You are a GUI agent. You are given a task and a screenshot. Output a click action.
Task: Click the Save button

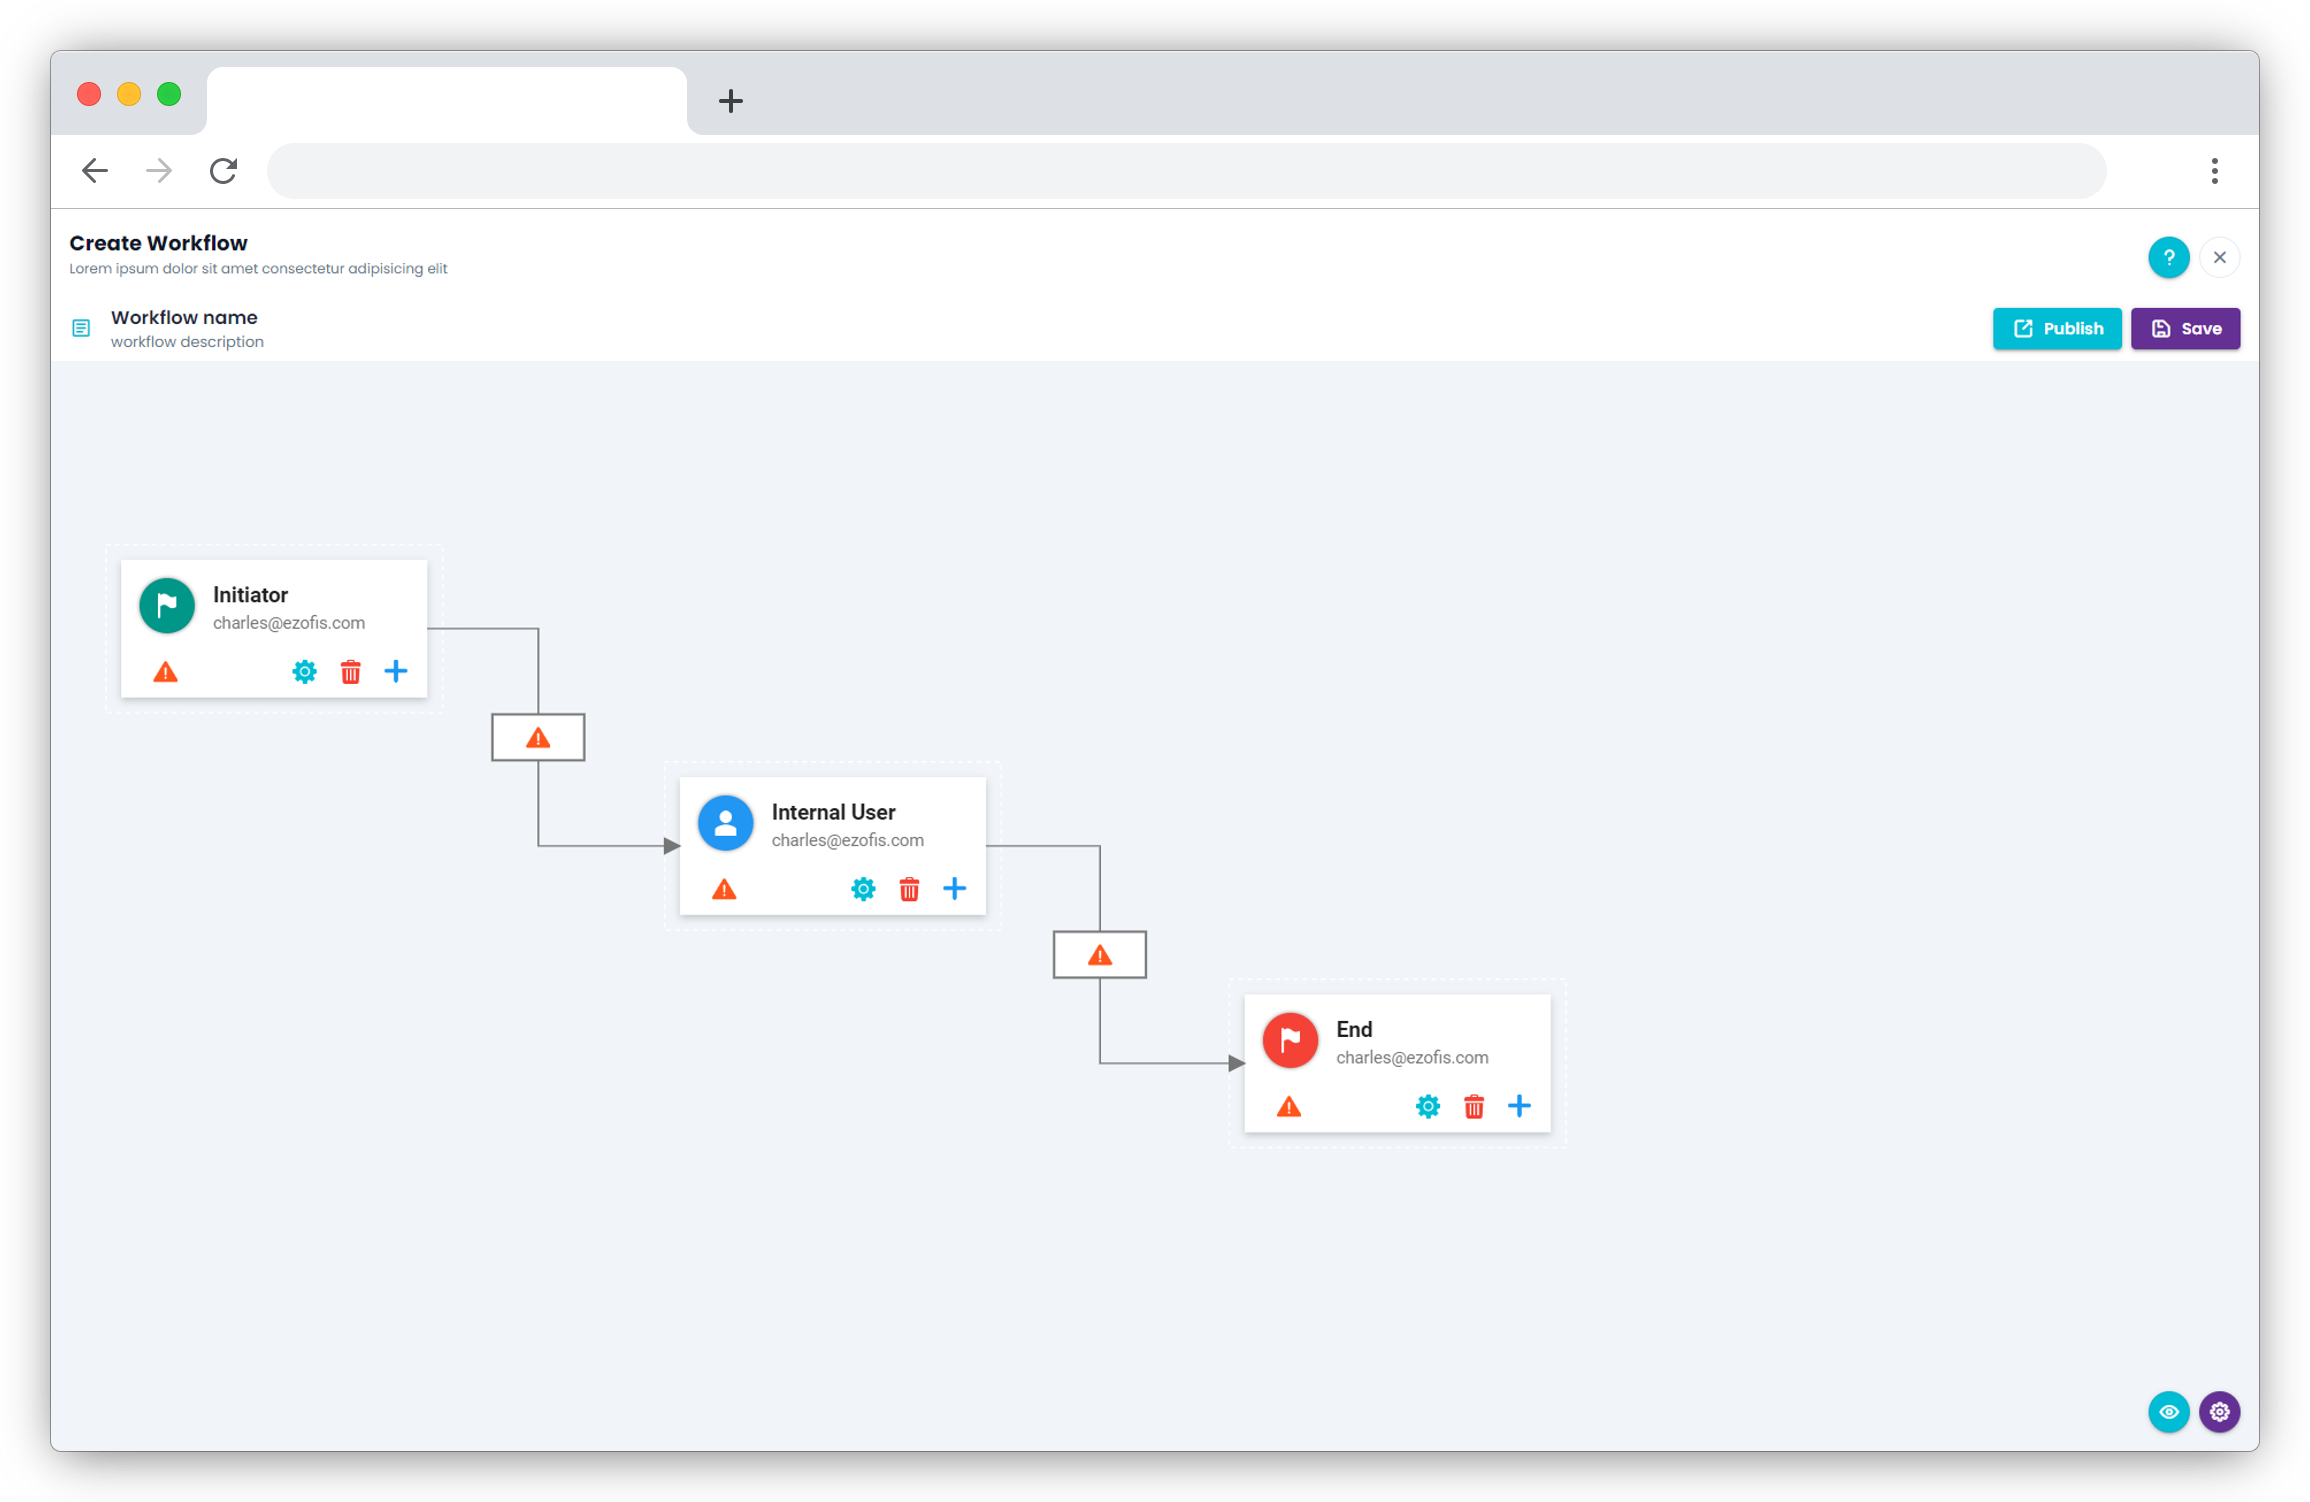point(2185,328)
